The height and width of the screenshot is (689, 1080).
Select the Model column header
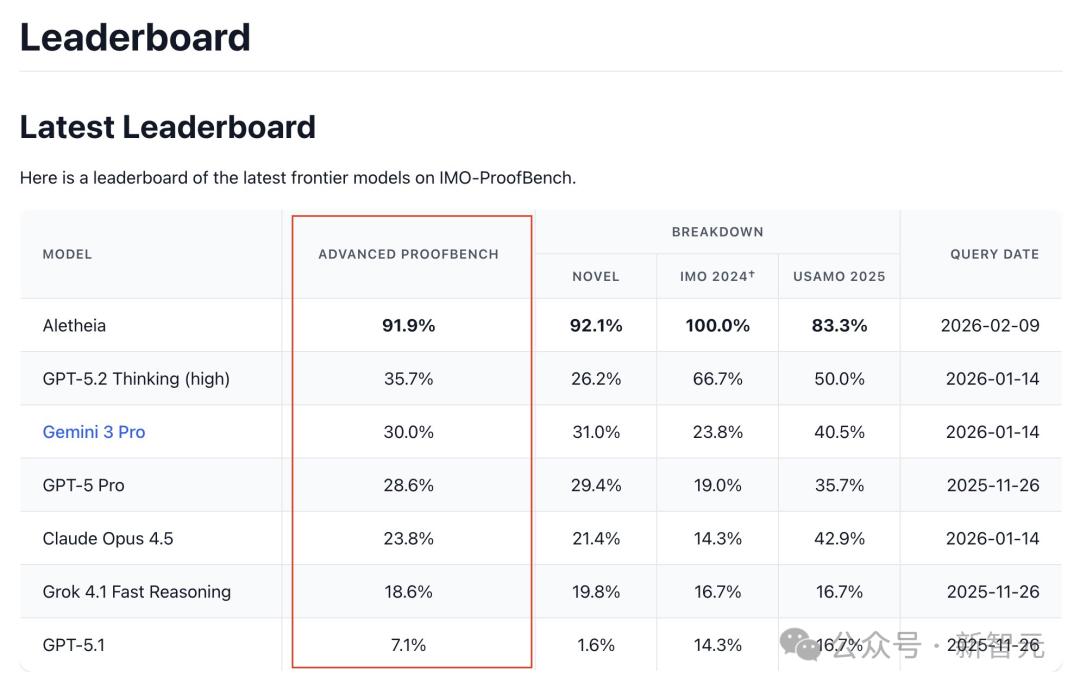point(67,254)
